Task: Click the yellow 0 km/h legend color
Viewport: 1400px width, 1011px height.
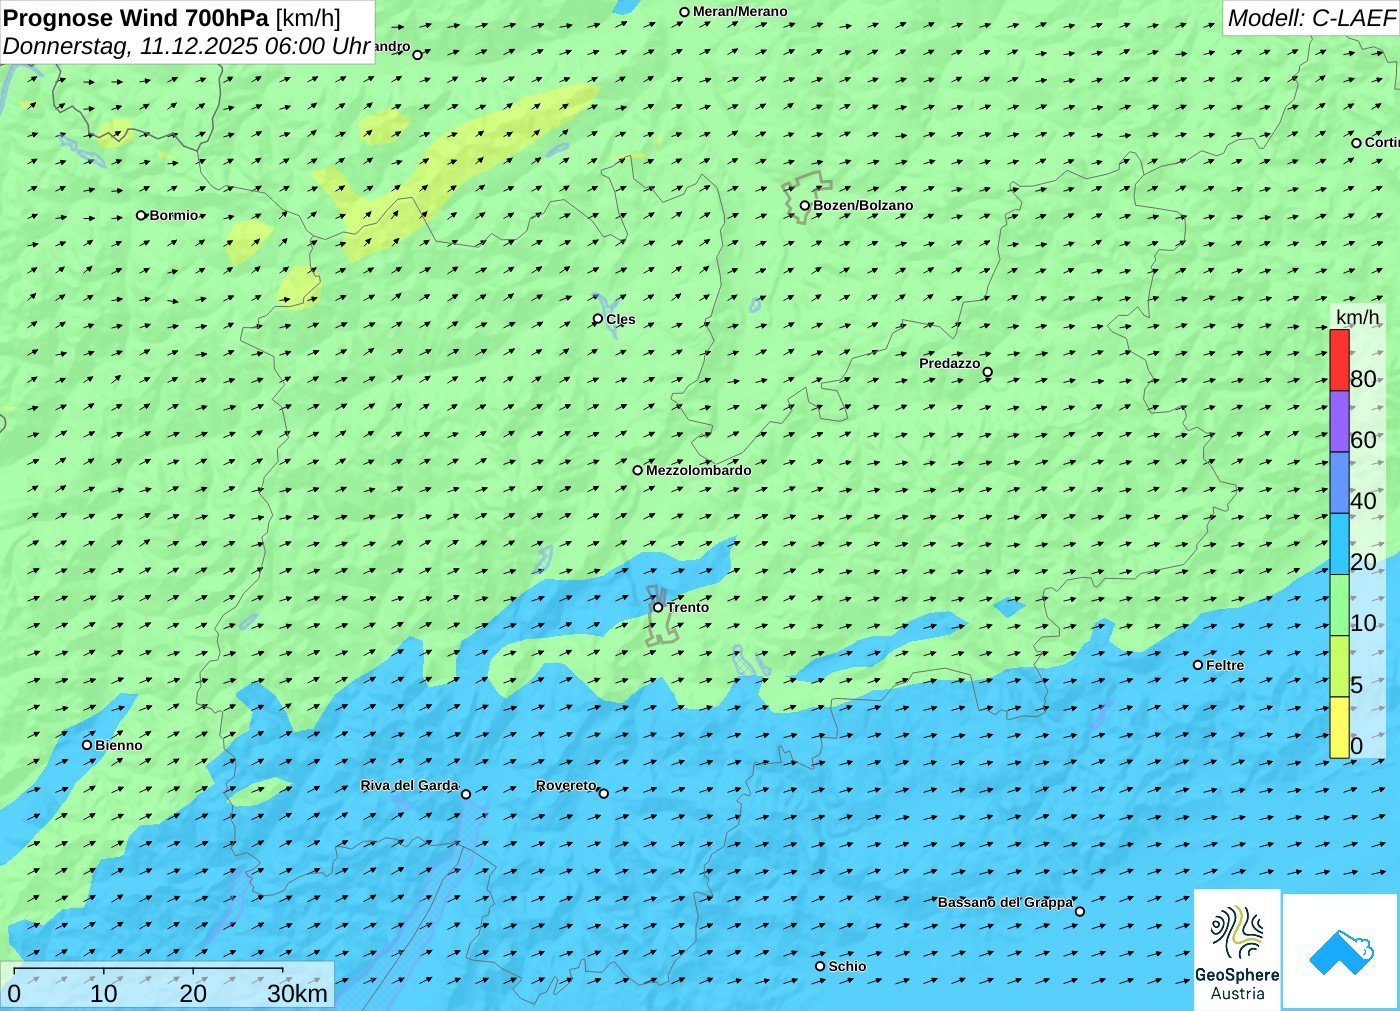Action: (x=1339, y=727)
